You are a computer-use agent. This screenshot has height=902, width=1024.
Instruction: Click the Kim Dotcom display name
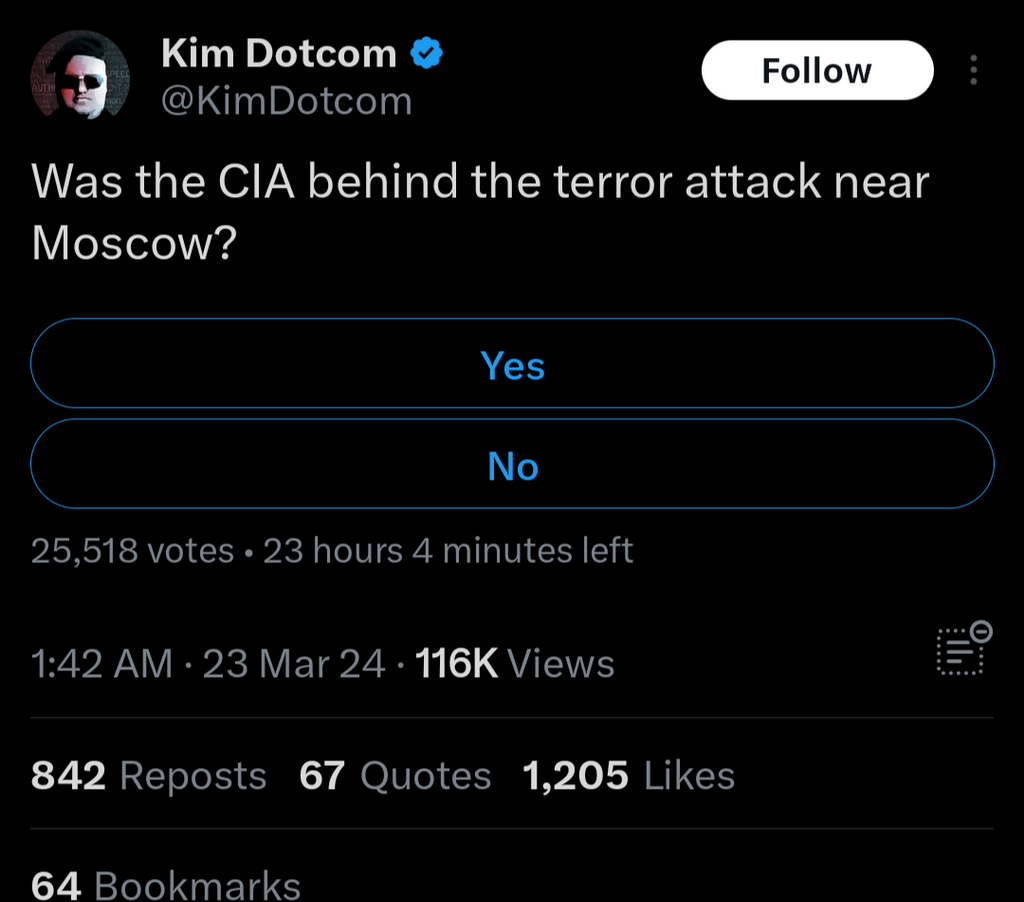279,54
